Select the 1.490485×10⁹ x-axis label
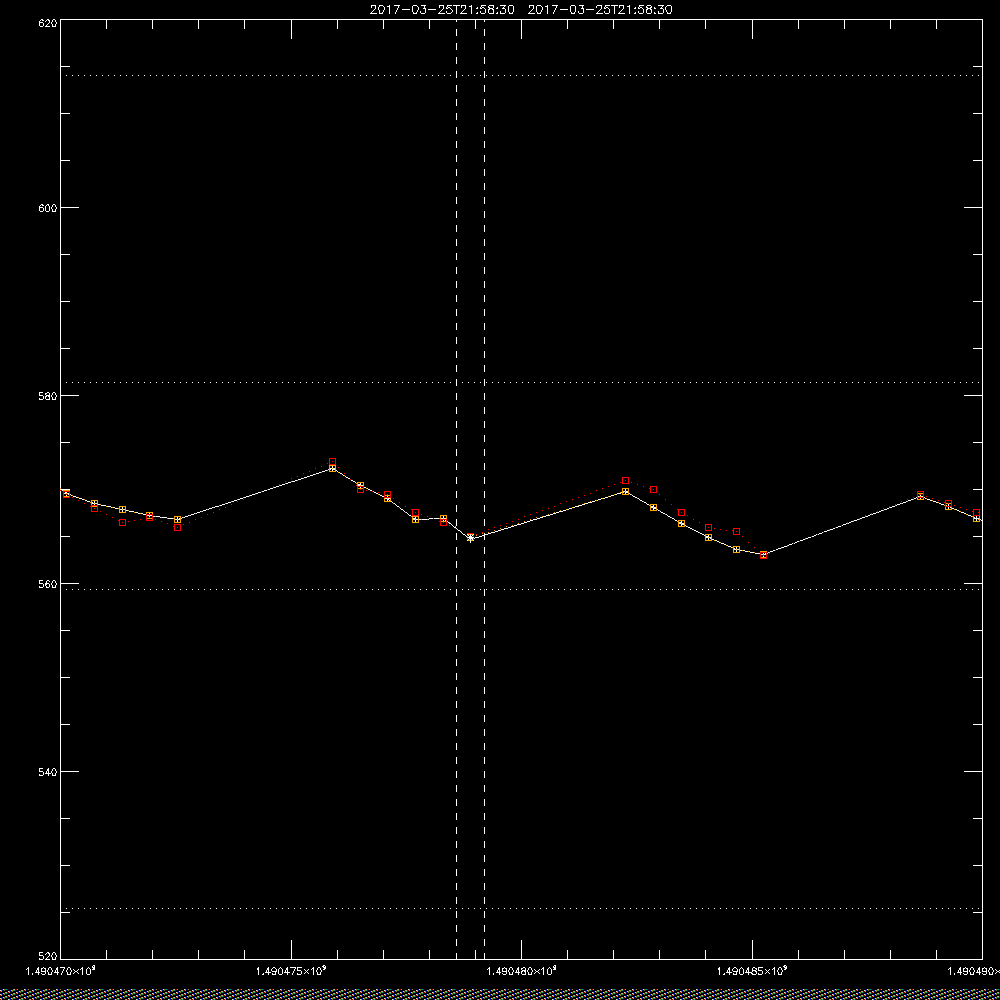This screenshot has width=1000, height=1000. coord(752,971)
